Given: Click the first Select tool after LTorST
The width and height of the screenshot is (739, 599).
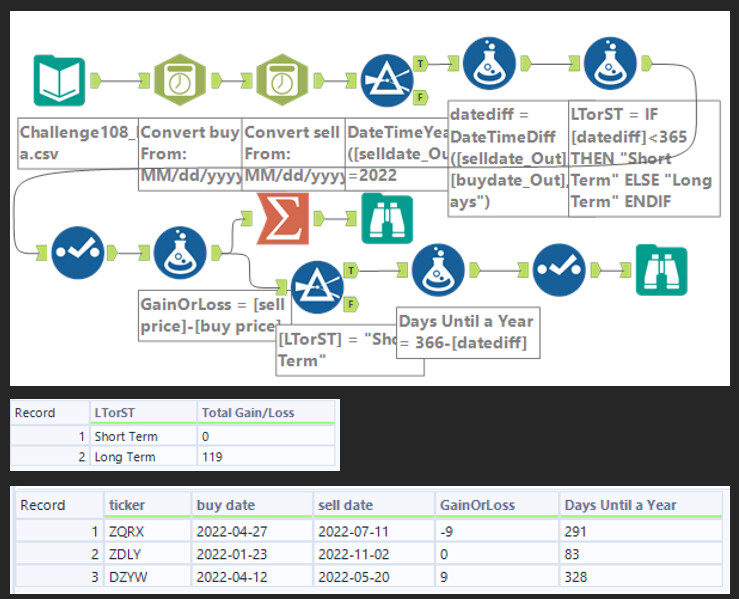Looking at the screenshot, I should [x=78, y=253].
